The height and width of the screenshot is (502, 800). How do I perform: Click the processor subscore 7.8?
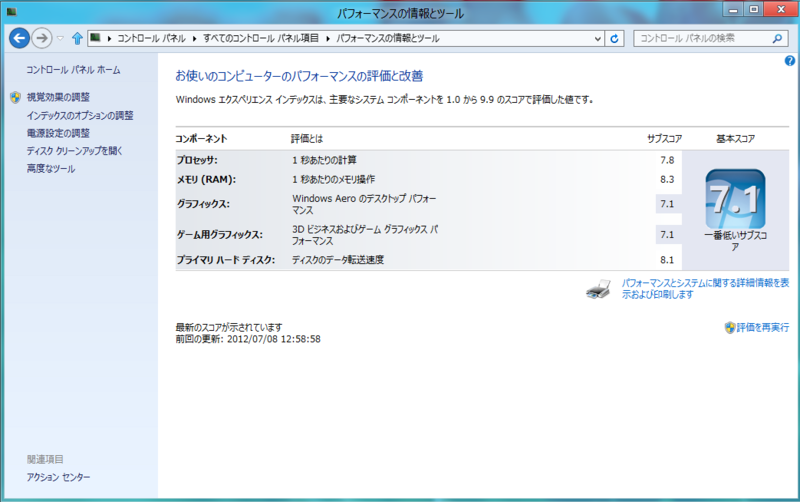click(x=667, y=160)
